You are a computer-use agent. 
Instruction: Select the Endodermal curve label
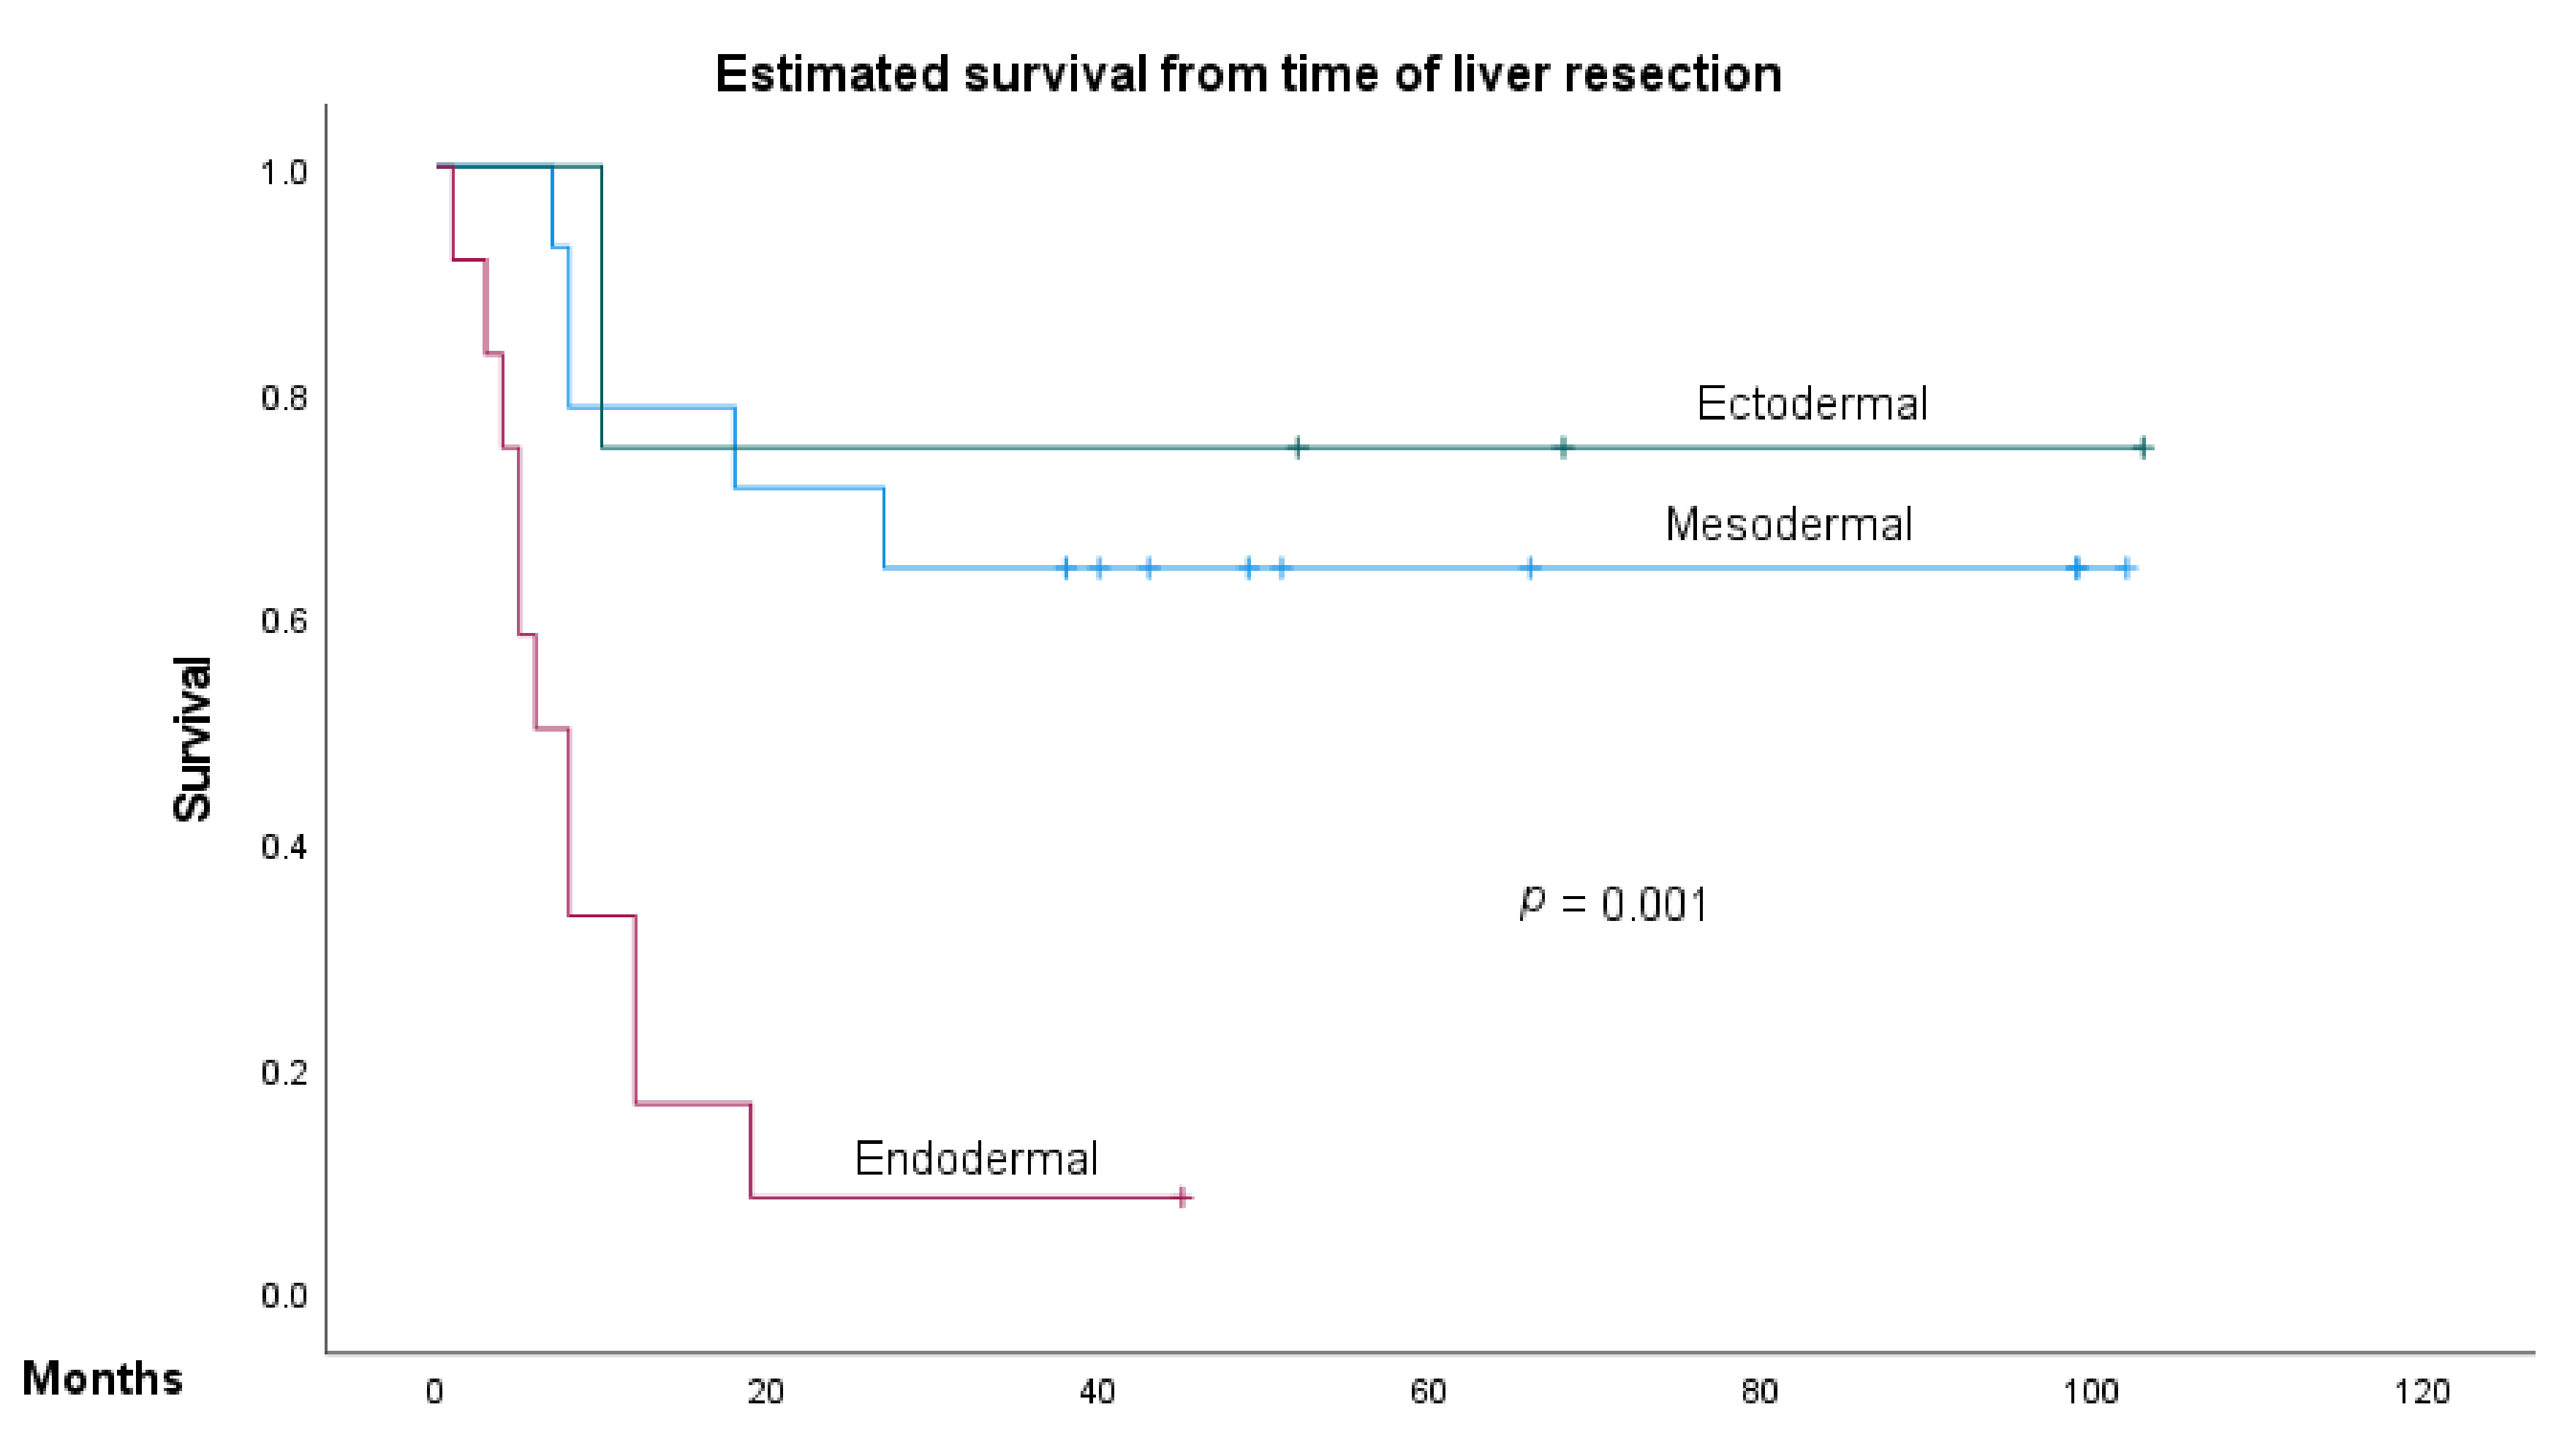(x=976, y=1159)
